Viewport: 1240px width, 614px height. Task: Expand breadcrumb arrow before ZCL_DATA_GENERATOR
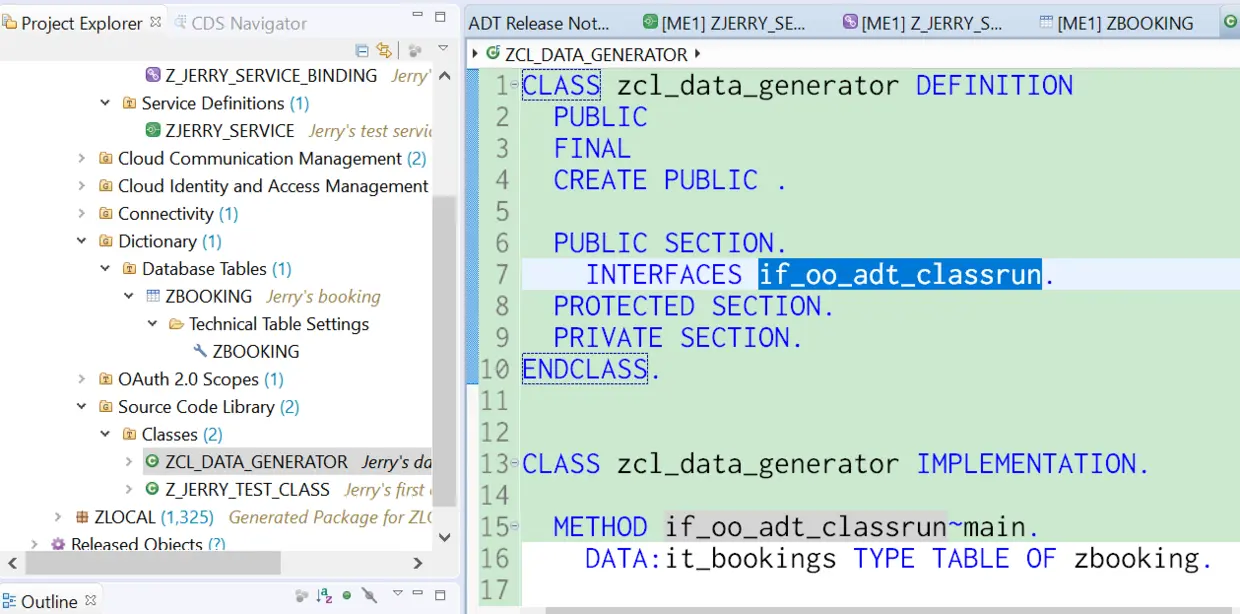[475, 54]
